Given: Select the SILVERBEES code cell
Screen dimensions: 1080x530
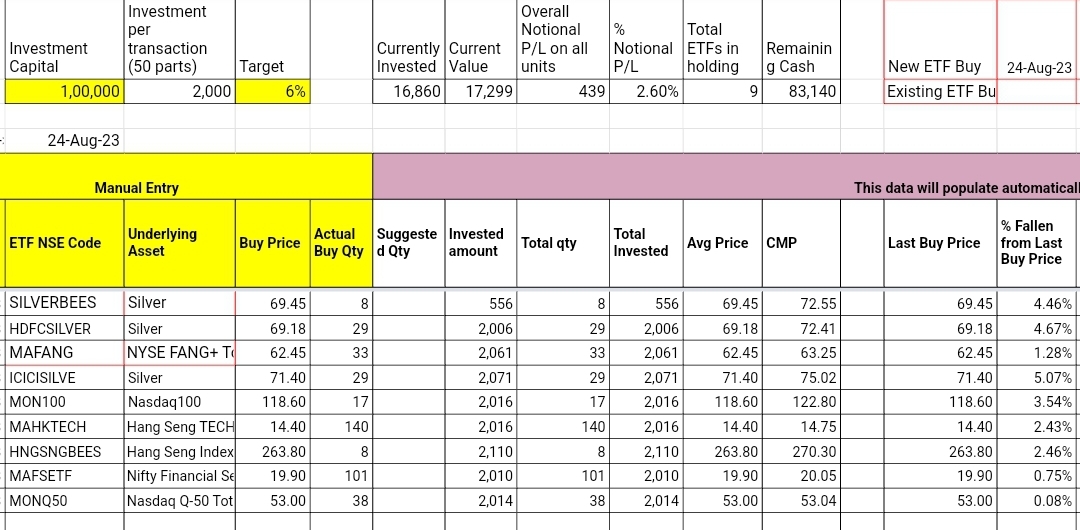Looking at the screenshot, I should click(65, 303).
